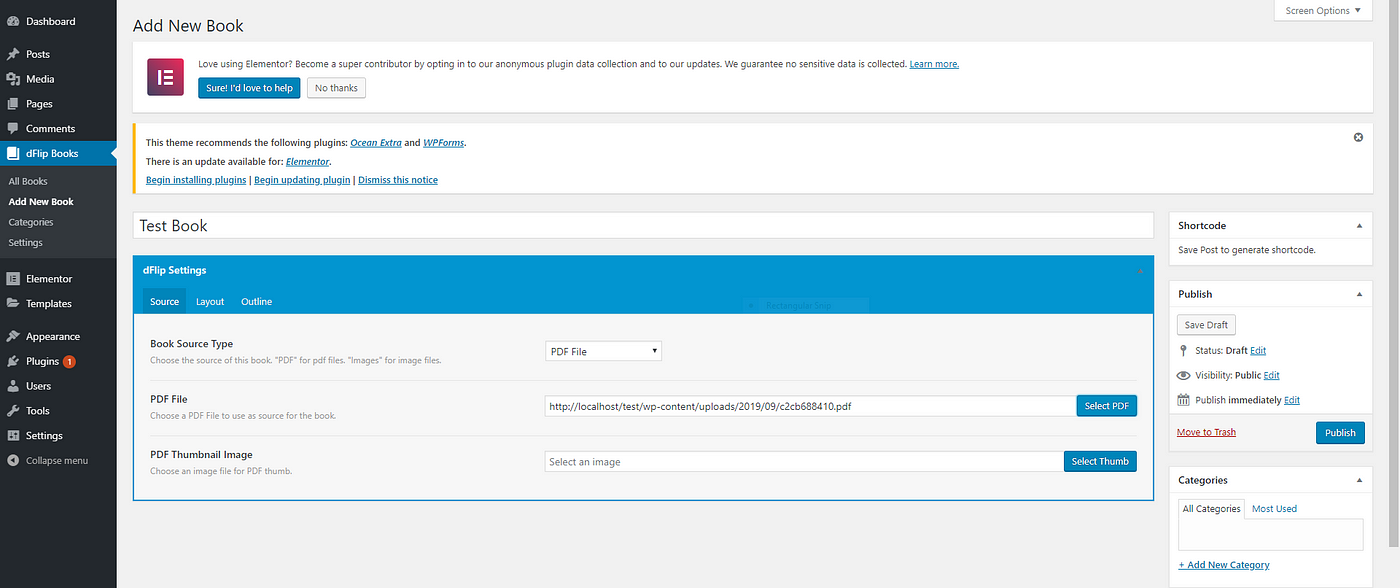Click the PDF File URL field
Image resolution: width=1400 pixels, height=588 pixels.
tap(811, 406)
